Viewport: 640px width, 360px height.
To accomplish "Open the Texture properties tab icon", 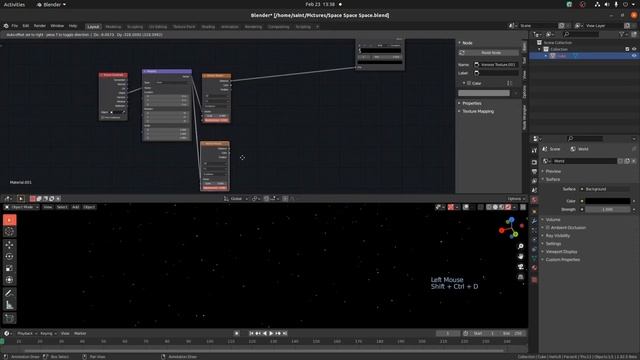I will (534, 280).
